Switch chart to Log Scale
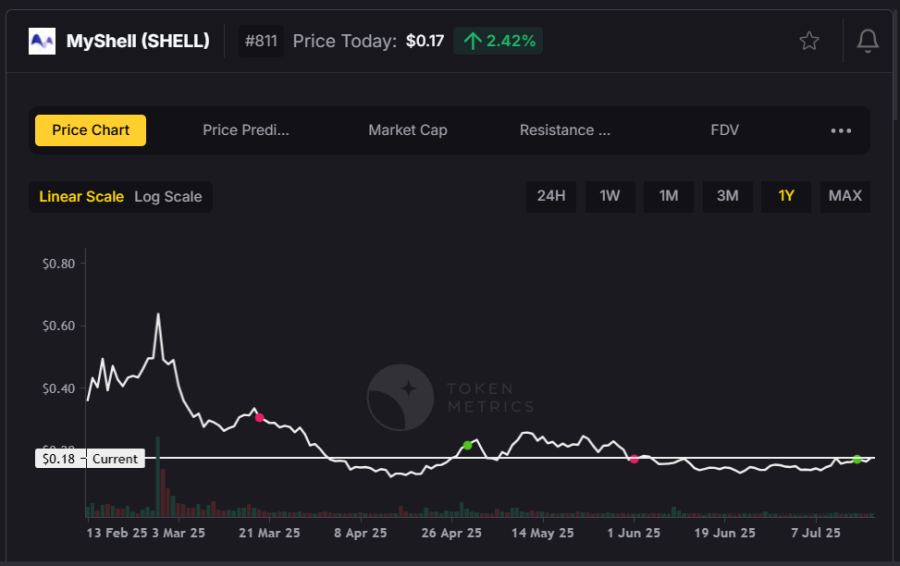Viewport: 900px width, 566px height. pos(168,197)
